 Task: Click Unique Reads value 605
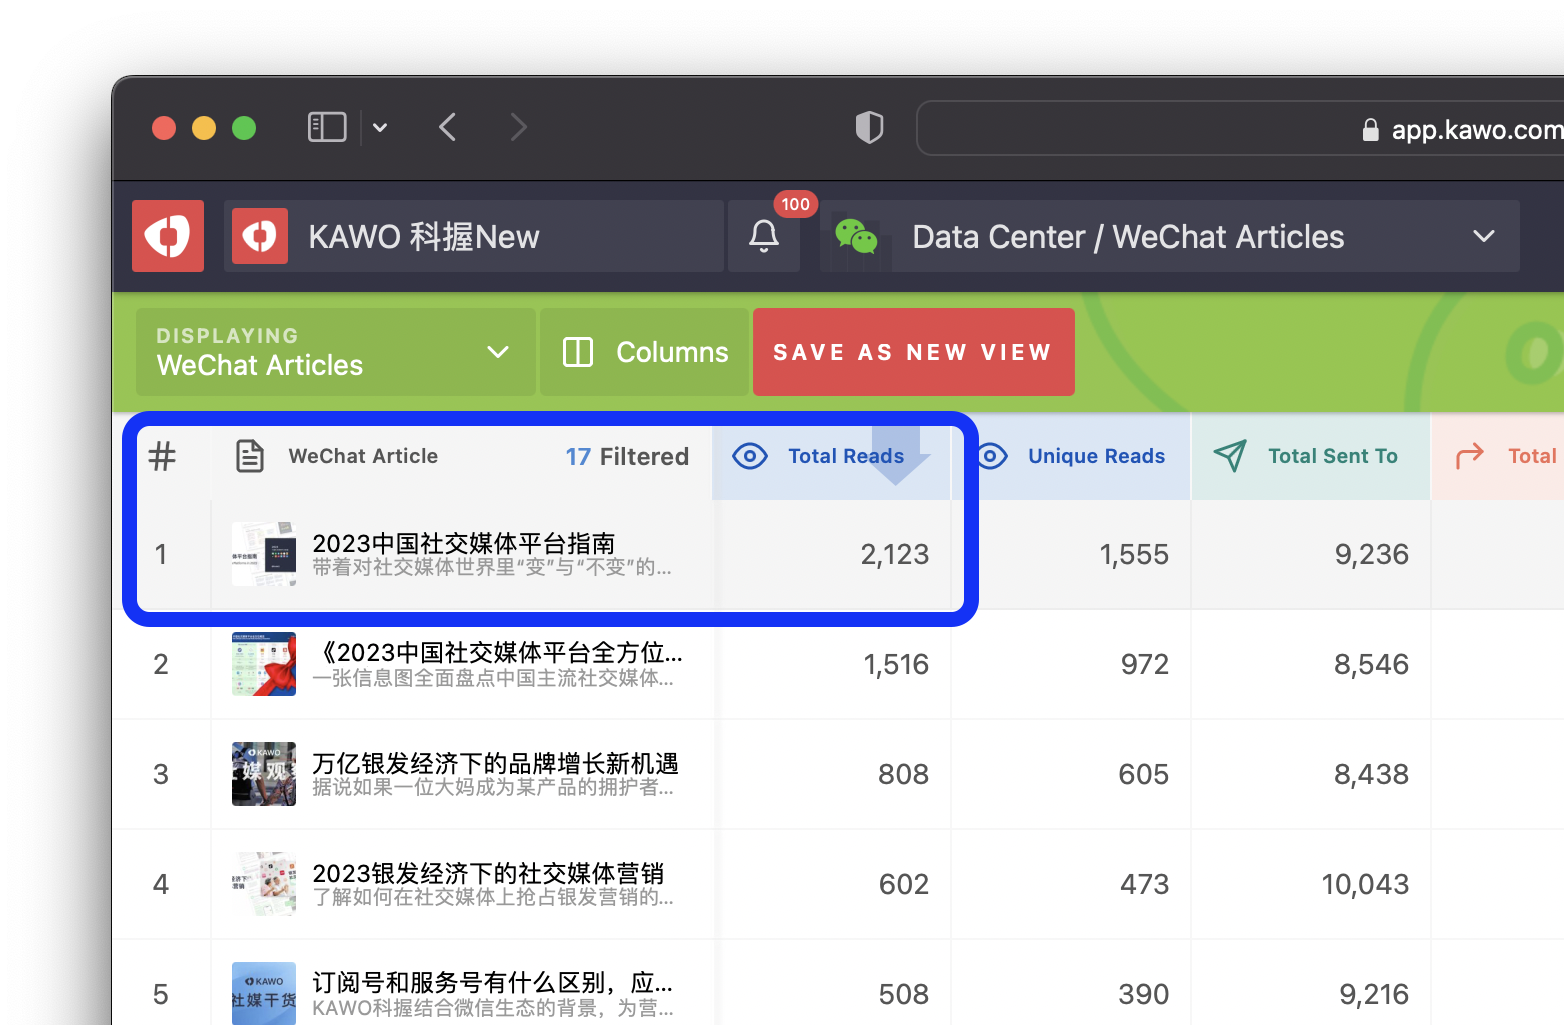point(1143,774)
